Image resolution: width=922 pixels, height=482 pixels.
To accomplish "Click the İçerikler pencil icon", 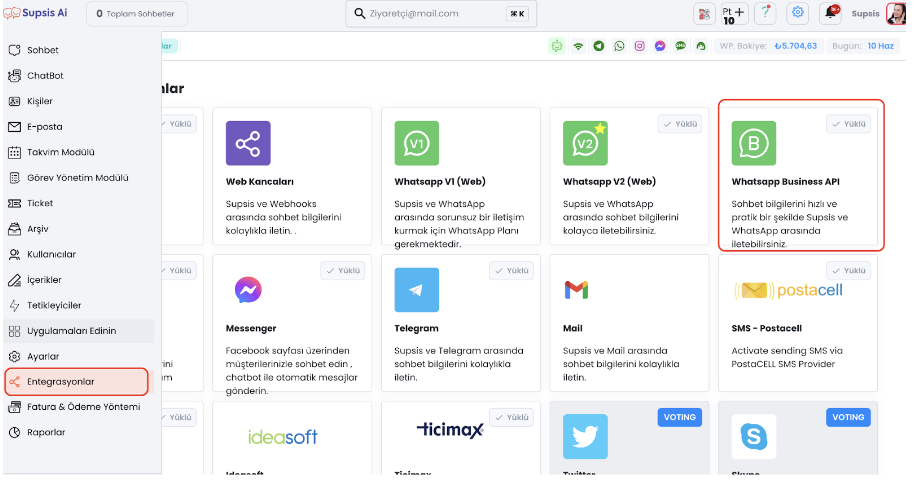I will point(15,280).
